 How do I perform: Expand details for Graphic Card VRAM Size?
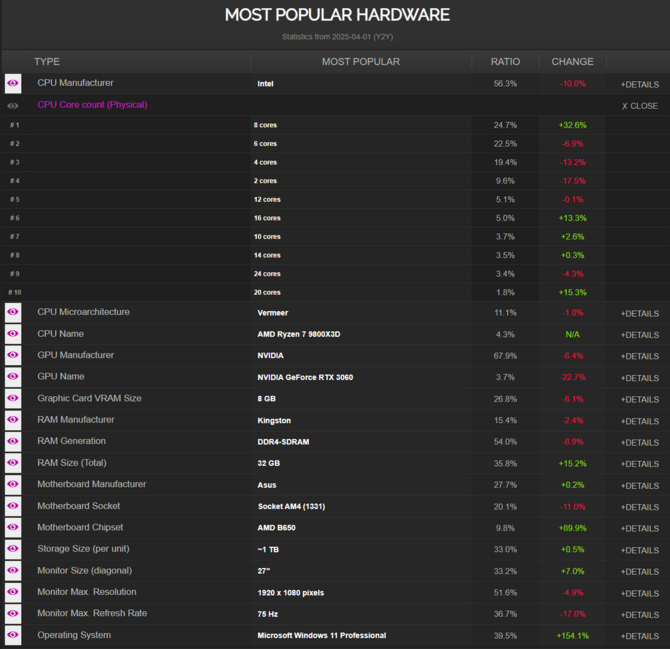tap(640, 399)
